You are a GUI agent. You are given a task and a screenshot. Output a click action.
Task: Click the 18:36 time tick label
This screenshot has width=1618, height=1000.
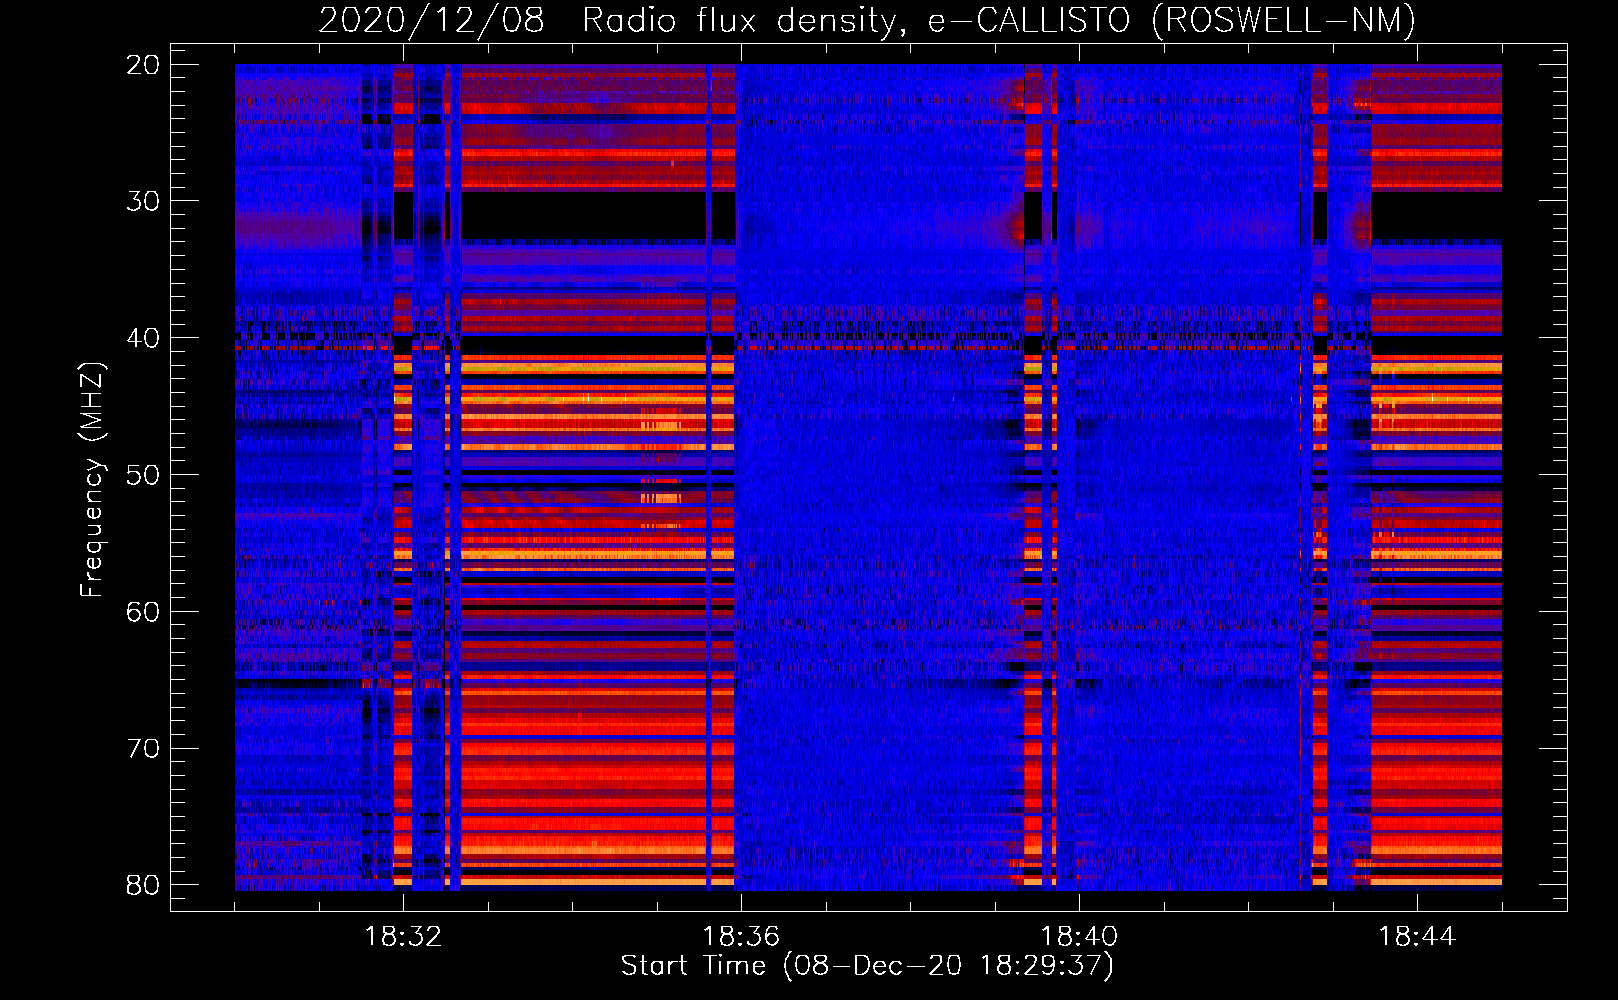[x=741, y=937]
